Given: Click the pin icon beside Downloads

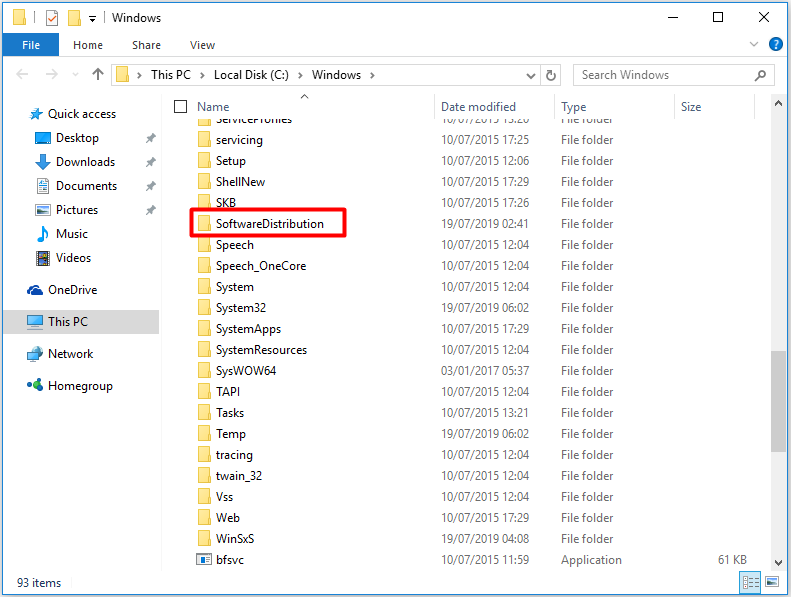Looking at the screenshot, I should (150, 162).
